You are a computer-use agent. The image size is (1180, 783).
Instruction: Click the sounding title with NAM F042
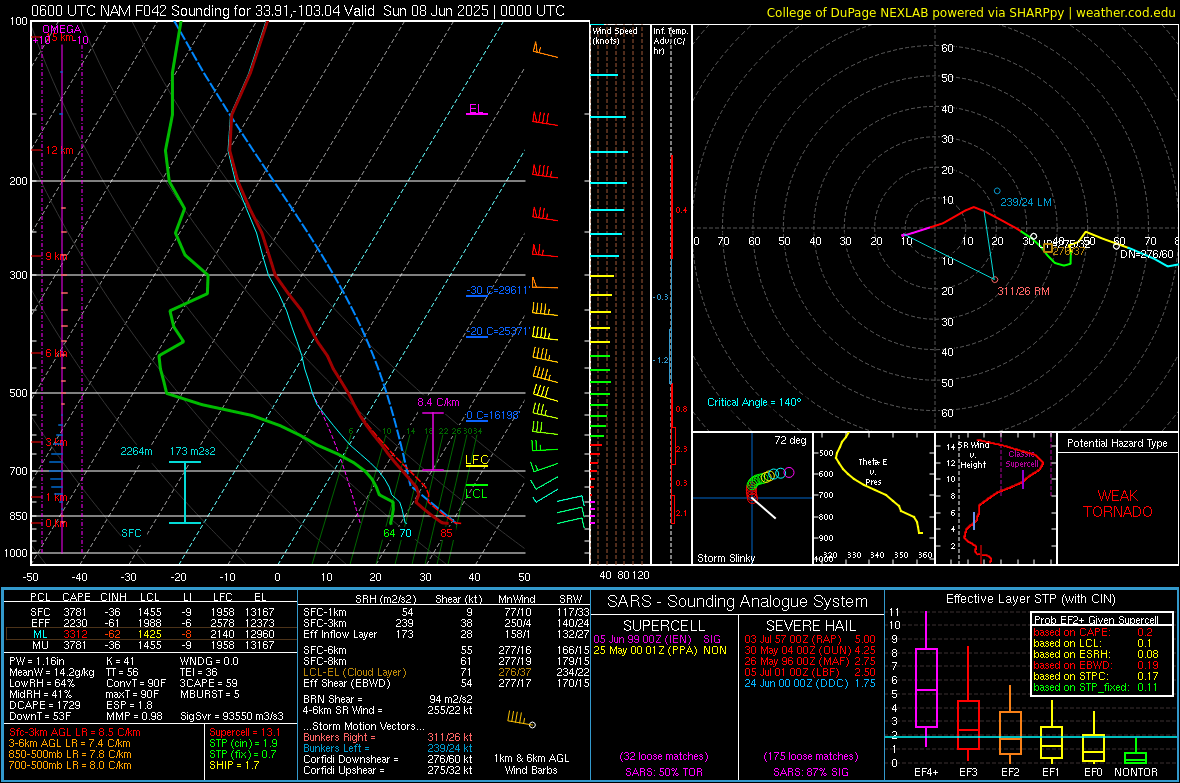coord(298,11)
